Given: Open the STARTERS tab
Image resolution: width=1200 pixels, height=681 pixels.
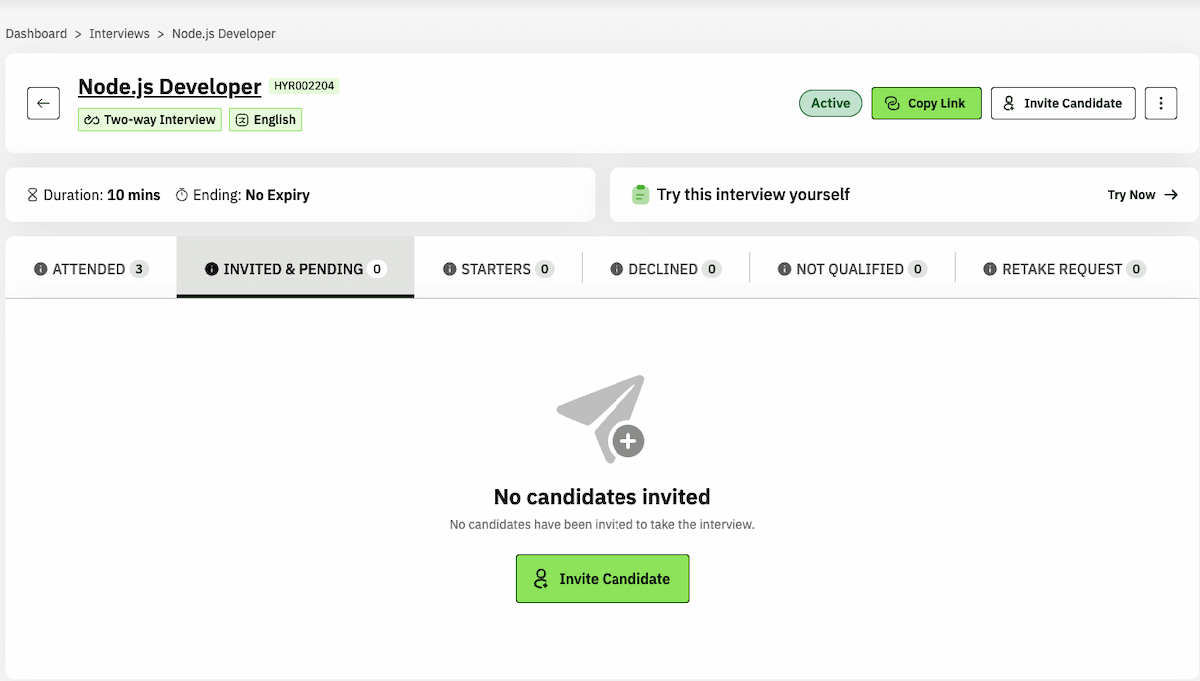Looking at the screenshot, I should click(496, 269).
